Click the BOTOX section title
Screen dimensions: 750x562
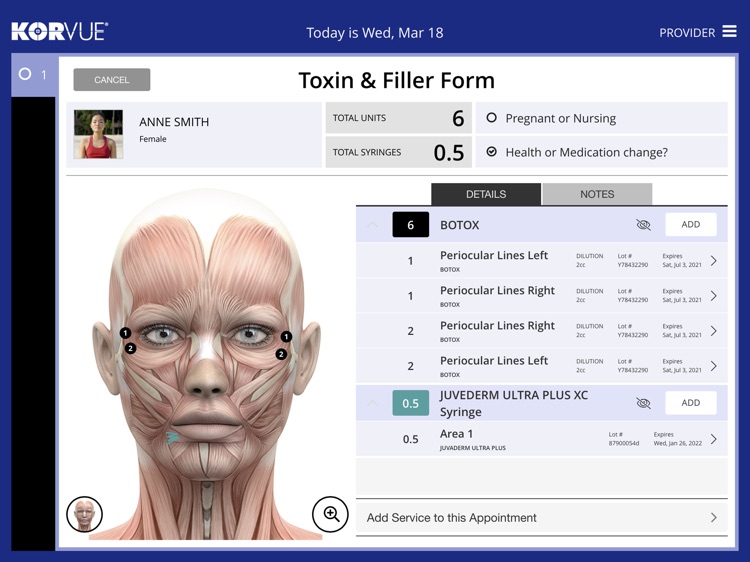pyautogui.click(x=460, y=225)
